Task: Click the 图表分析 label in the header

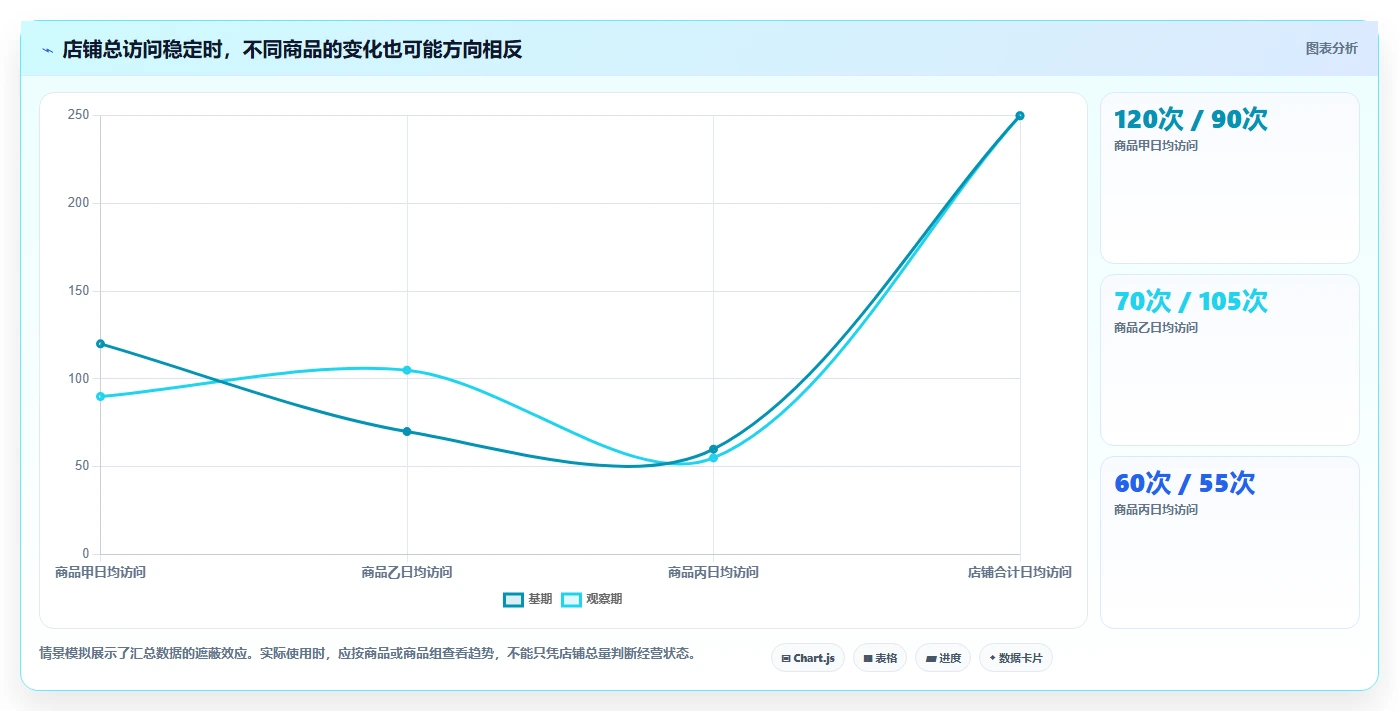Action: 1331,48
